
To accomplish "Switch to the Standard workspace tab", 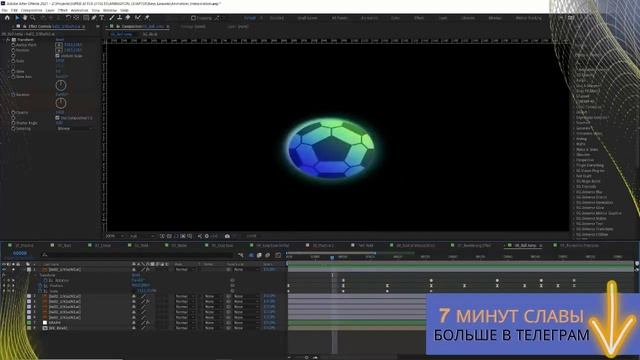I will click(x=276, y=18).
